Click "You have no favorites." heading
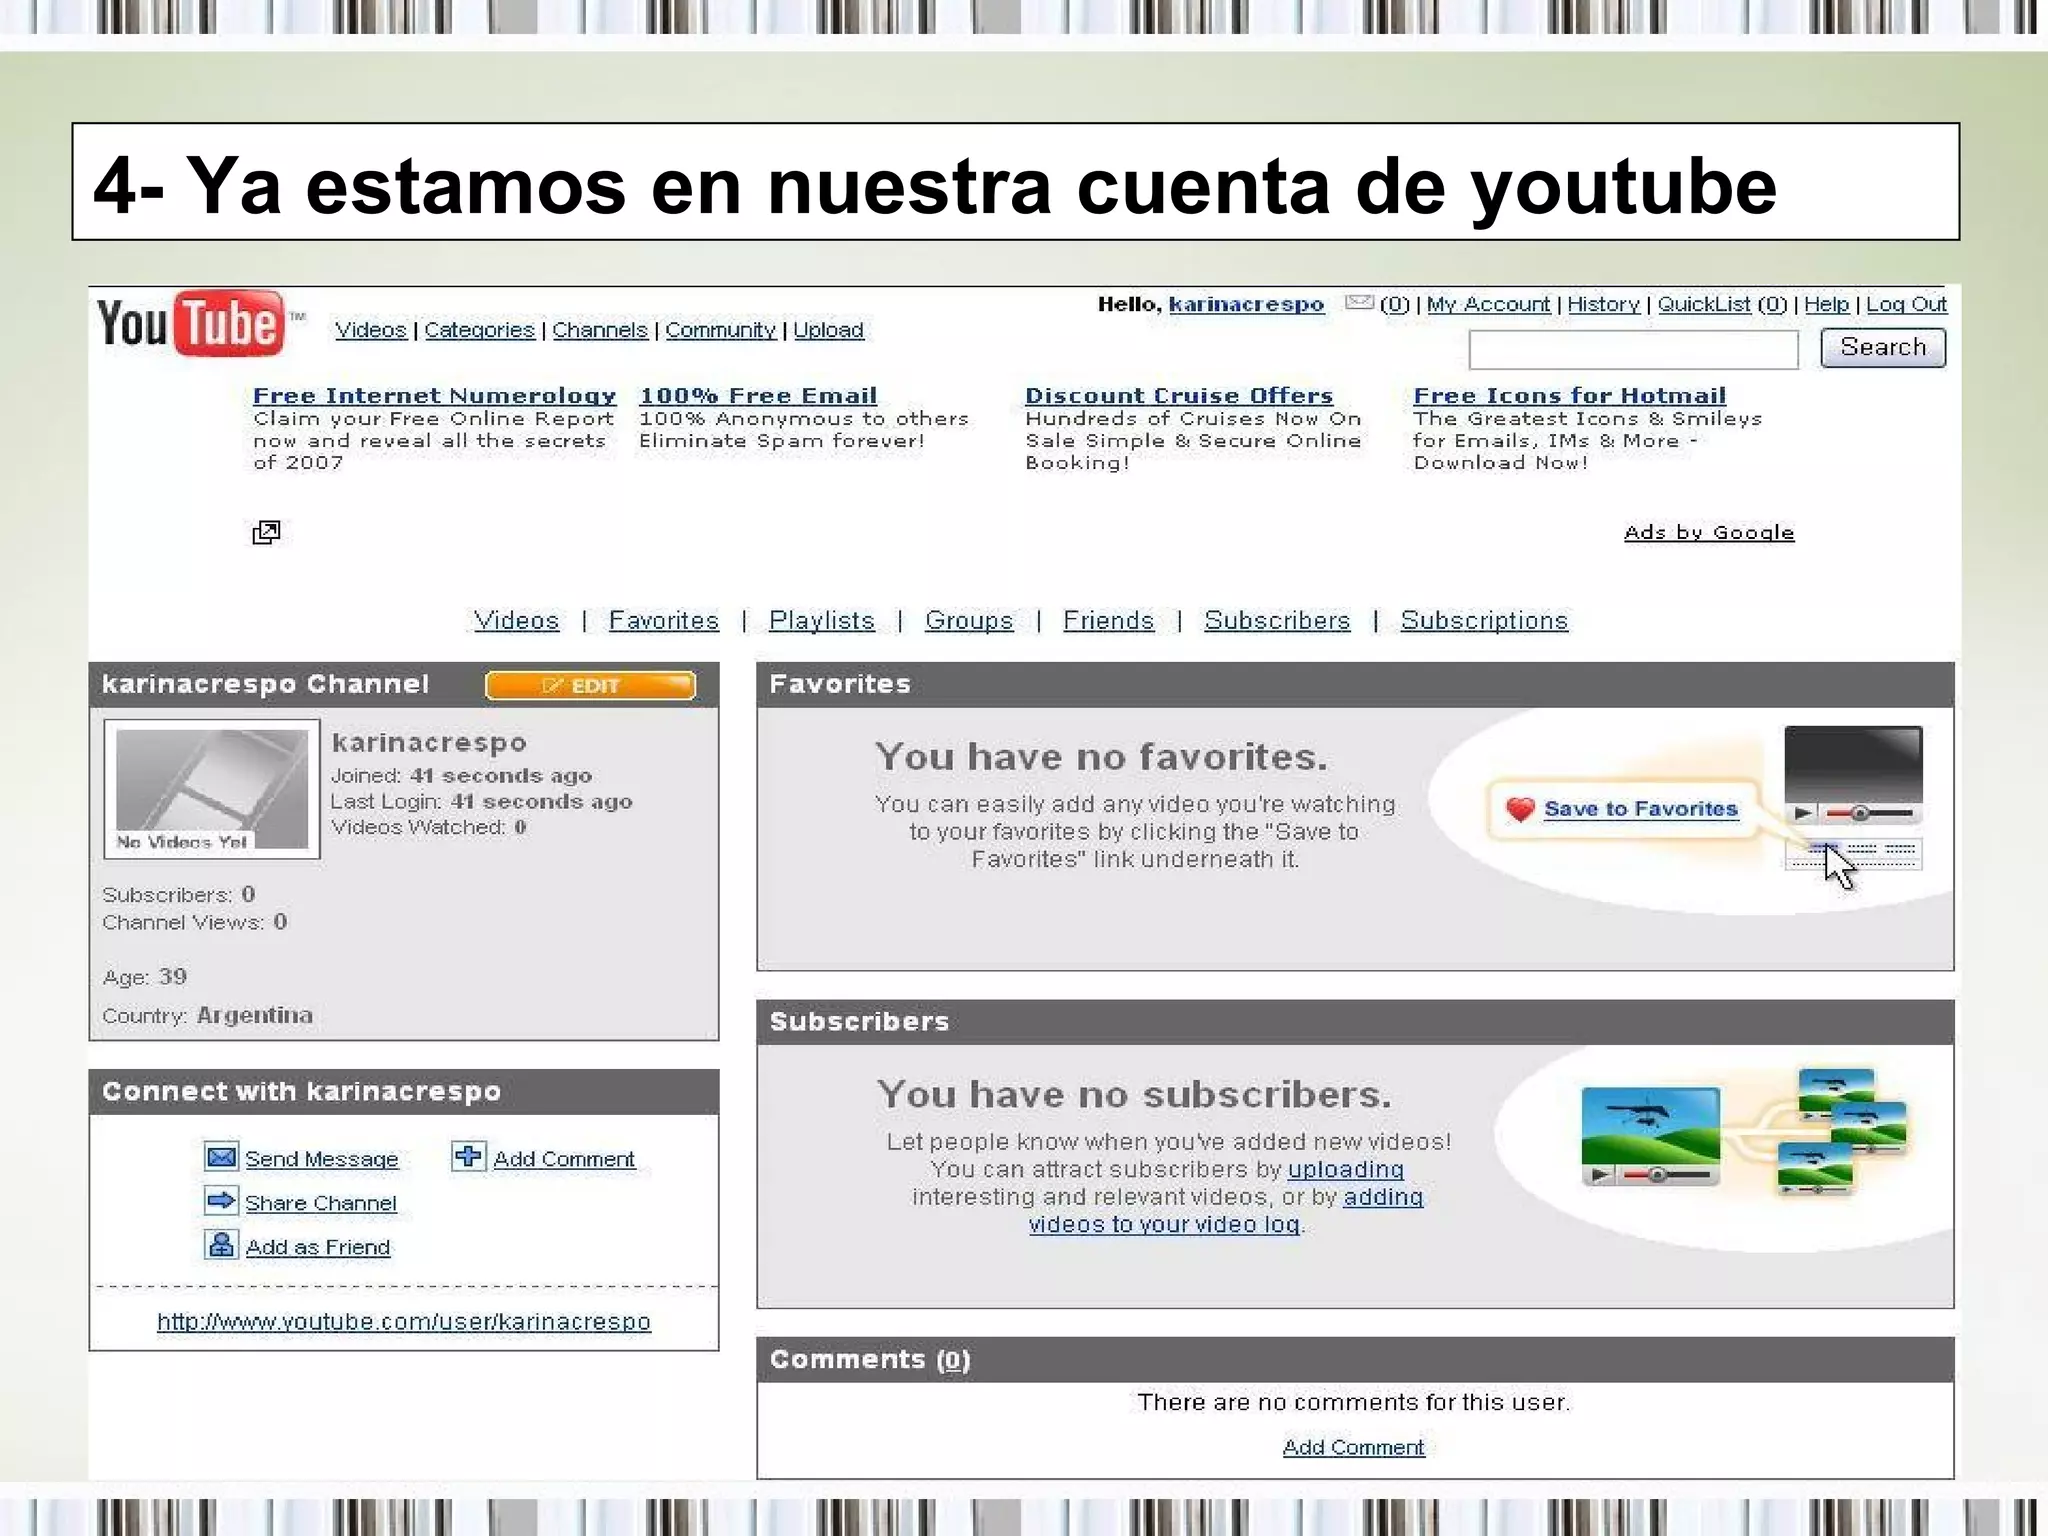2048x1536 pixels. [x=1101, y=757]
